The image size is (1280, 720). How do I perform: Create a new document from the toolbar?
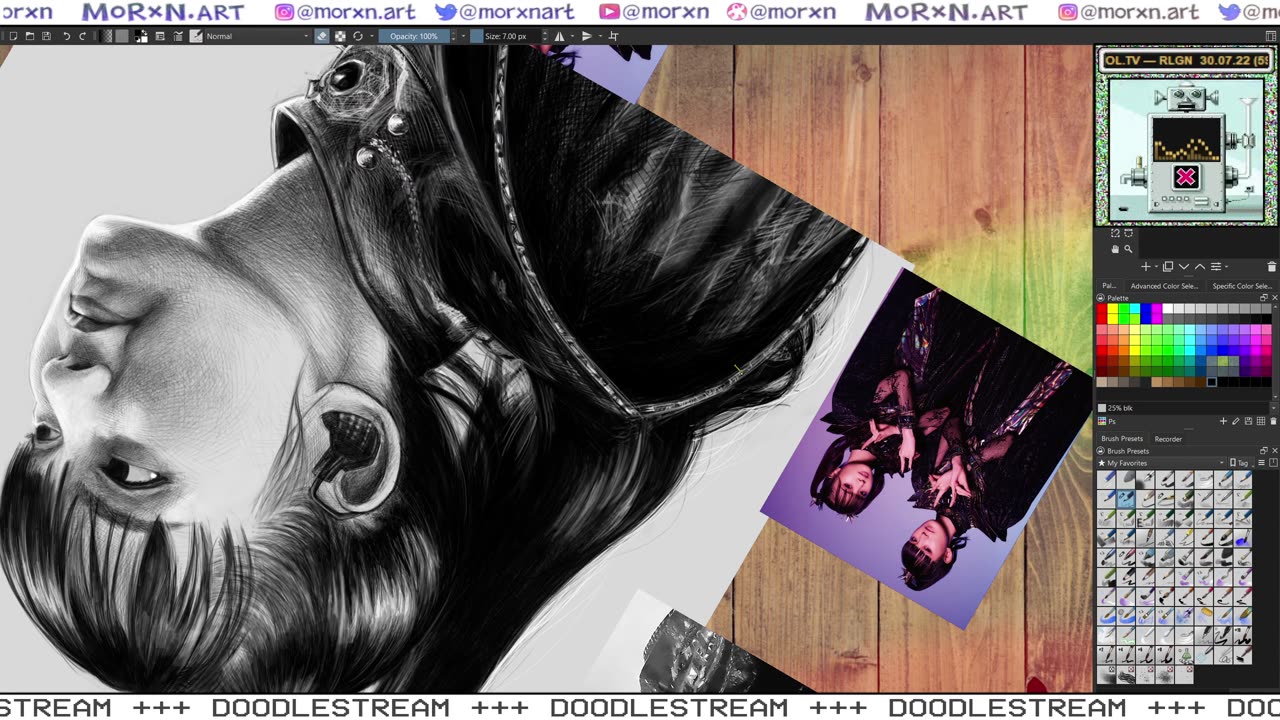[13, 36]
